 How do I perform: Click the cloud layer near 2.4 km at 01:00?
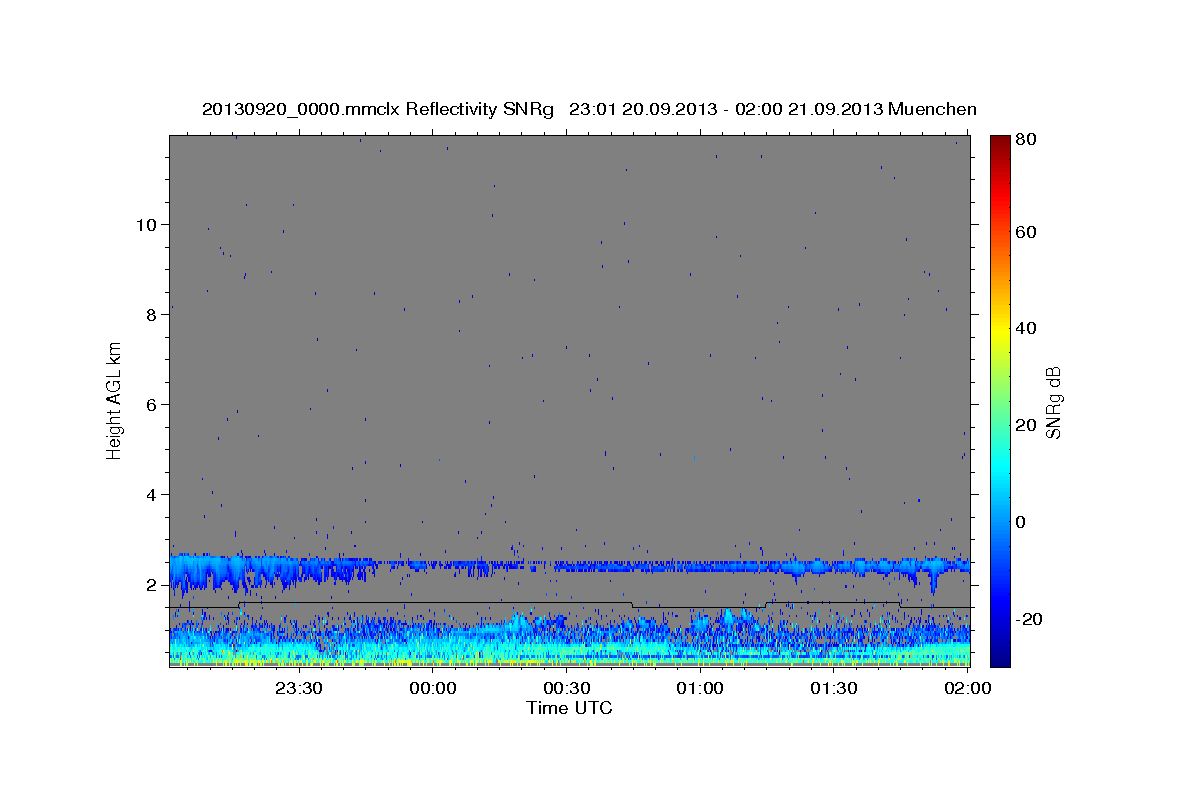click(x=700, y=567)
